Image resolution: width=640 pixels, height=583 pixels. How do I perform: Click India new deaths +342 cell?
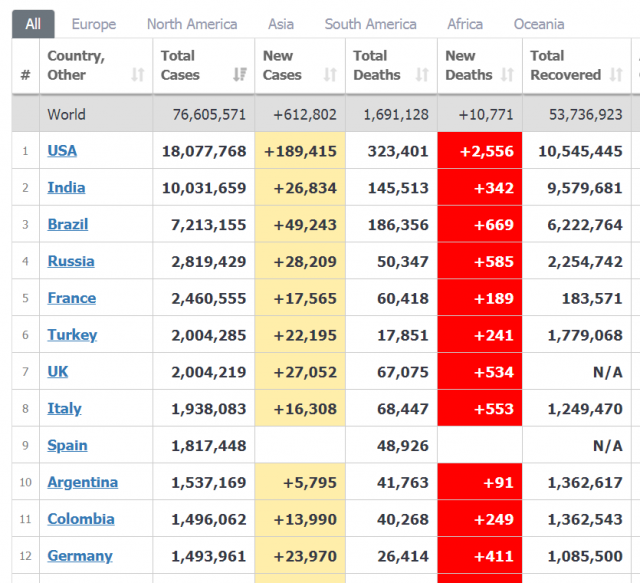480,187
